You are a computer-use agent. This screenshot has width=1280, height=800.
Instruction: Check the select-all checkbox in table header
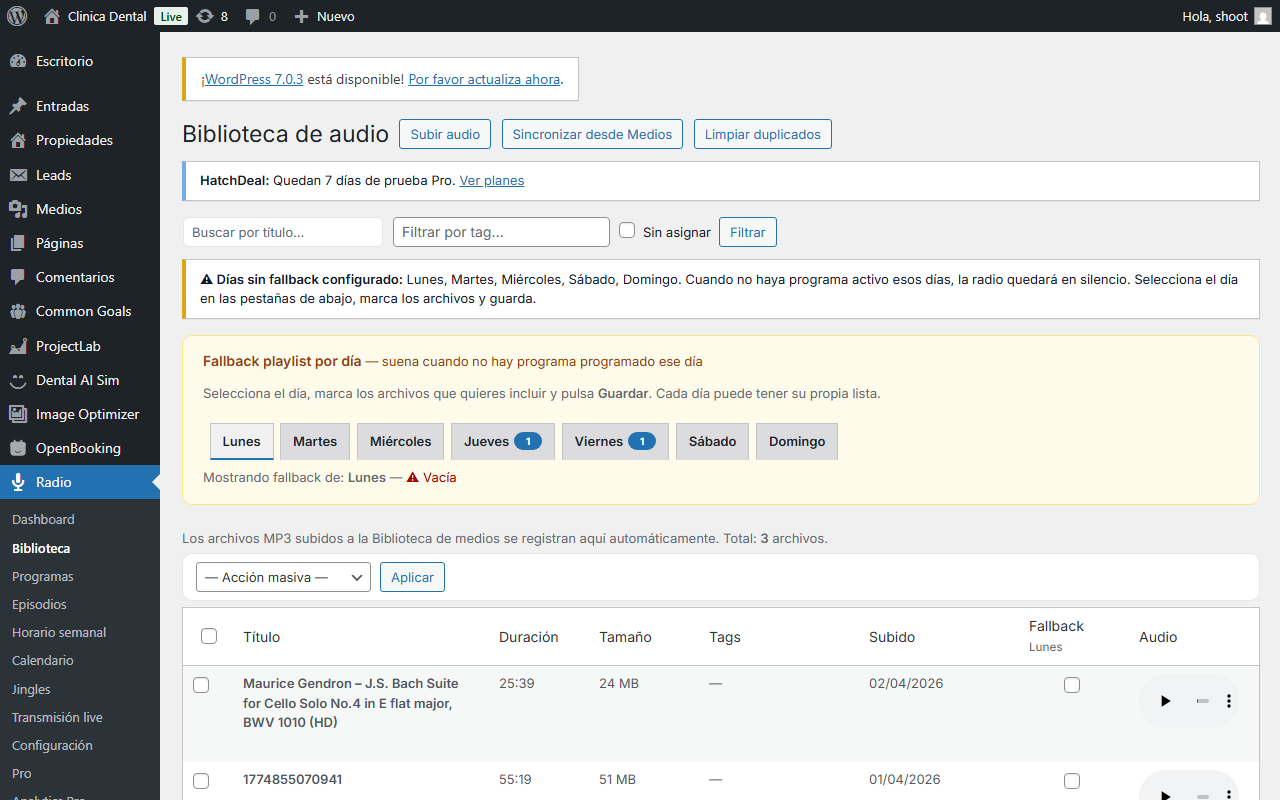(x=209, y=636)
